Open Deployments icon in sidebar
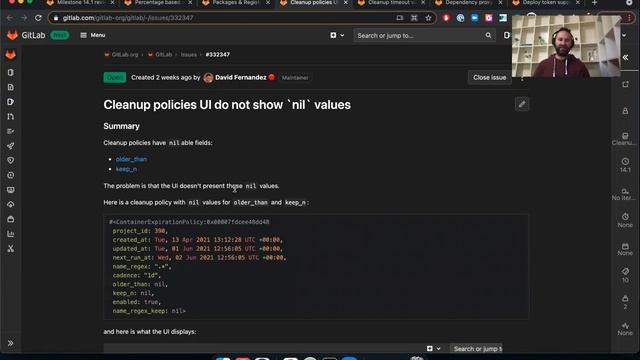This screenshot has height=360, width=640. (11, 175)
